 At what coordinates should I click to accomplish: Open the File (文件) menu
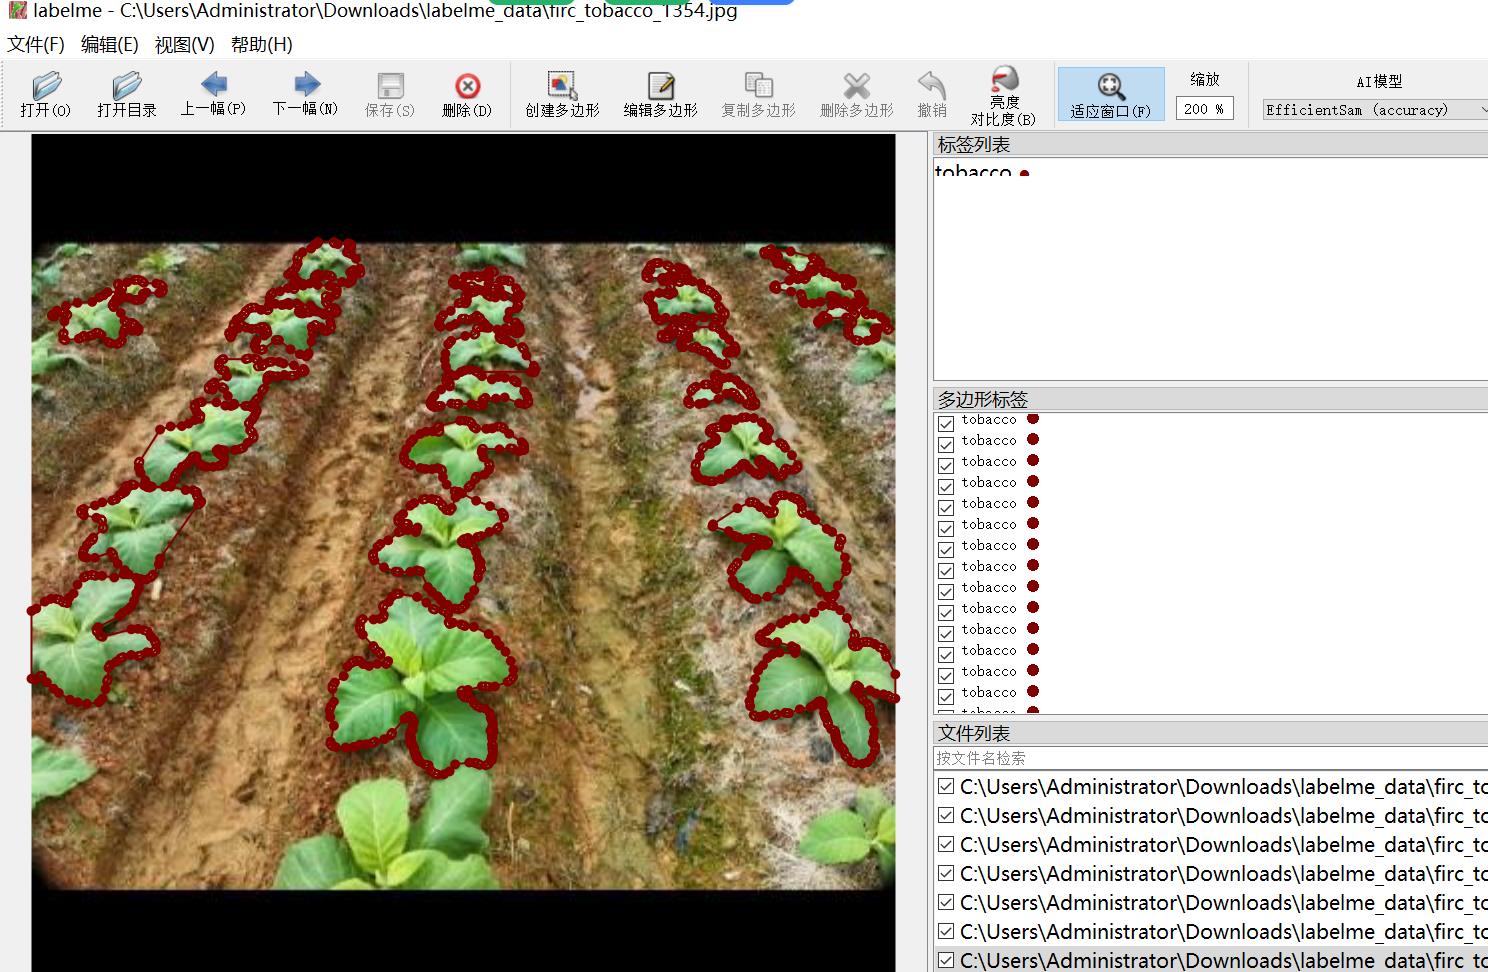tap(36, 45)
